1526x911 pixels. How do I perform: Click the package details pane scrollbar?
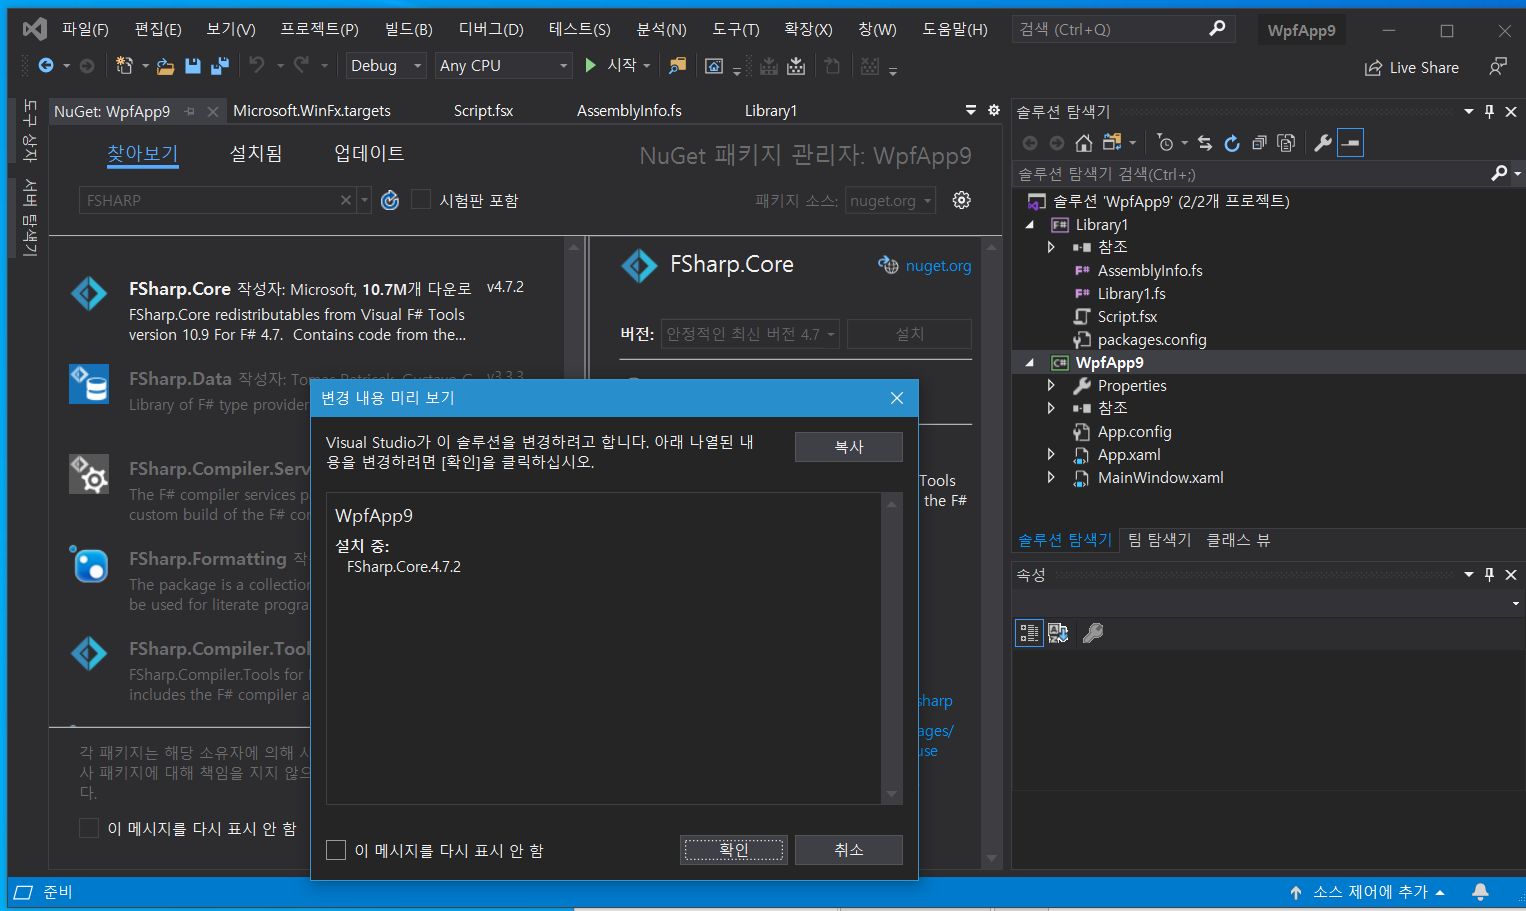(992, 552)
